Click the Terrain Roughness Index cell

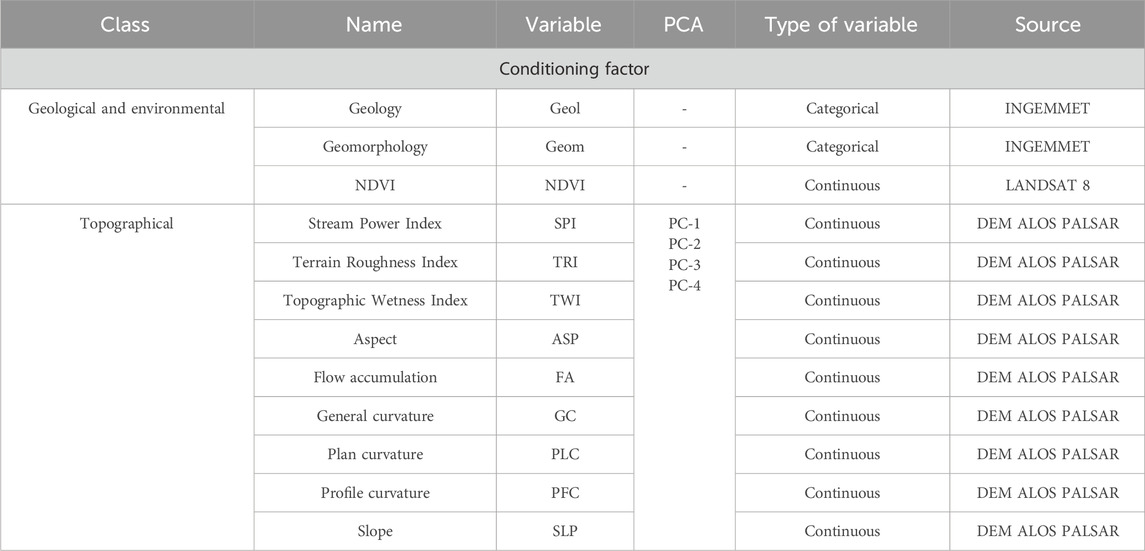(374, 262)
